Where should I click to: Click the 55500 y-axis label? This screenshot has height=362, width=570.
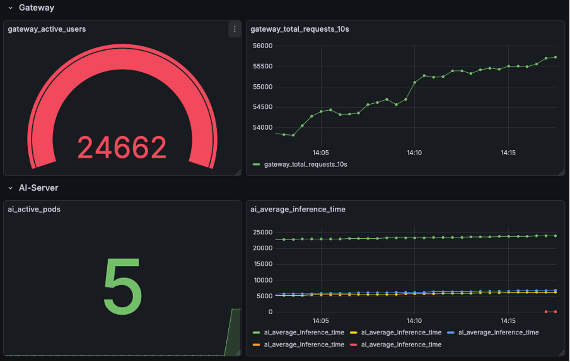[262, 67]
